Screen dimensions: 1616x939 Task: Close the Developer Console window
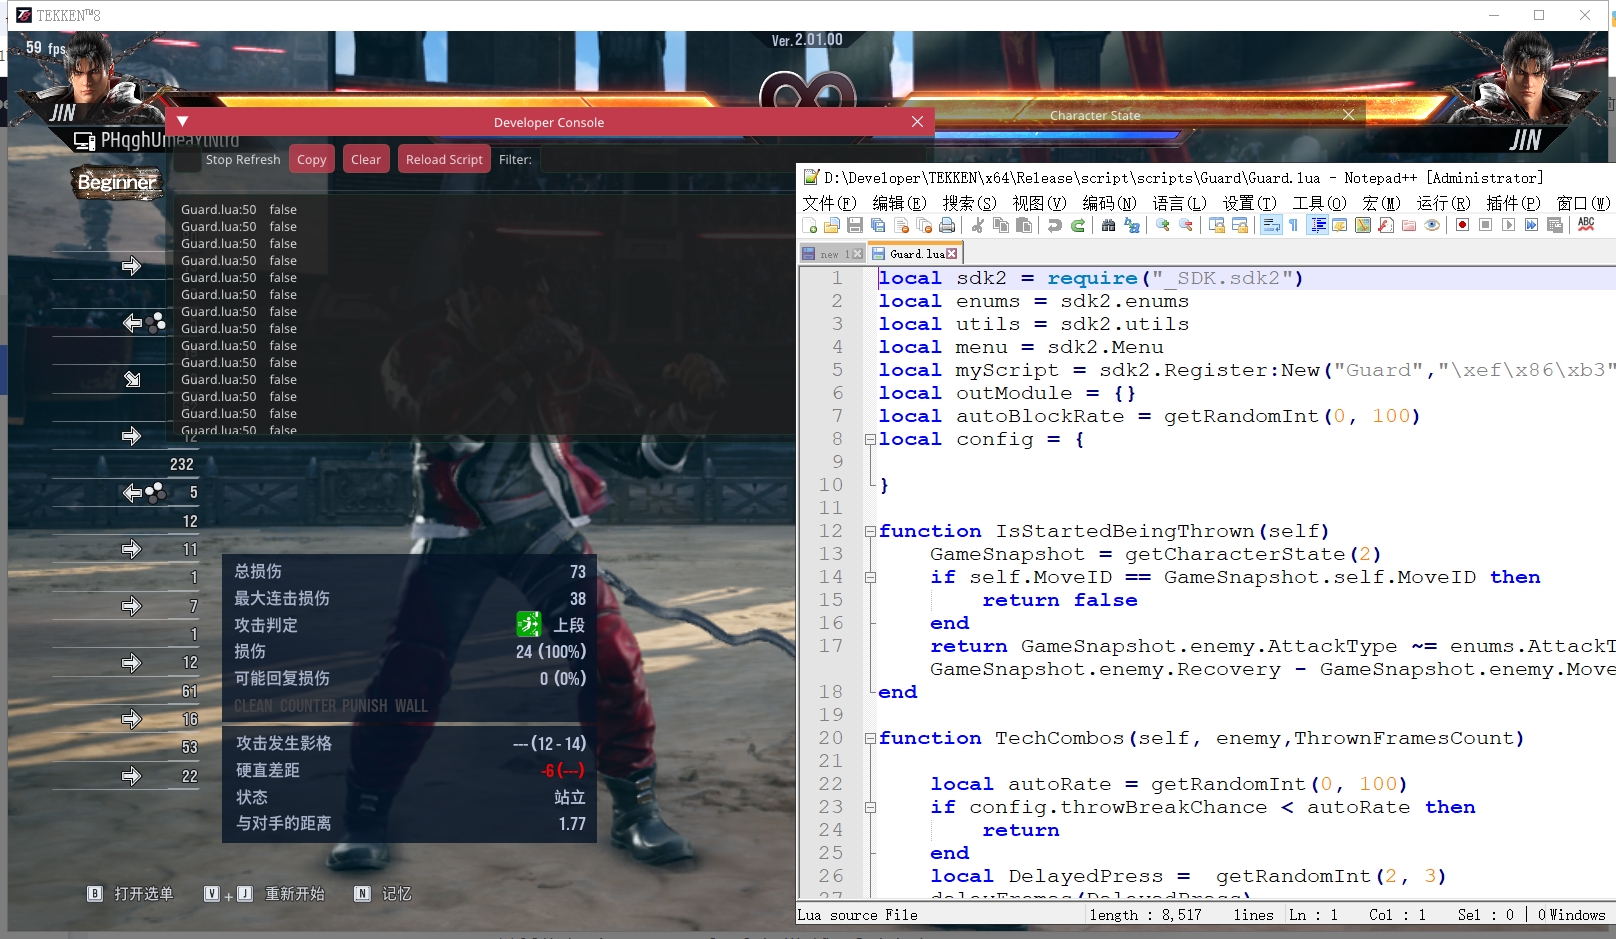point(917,122)
